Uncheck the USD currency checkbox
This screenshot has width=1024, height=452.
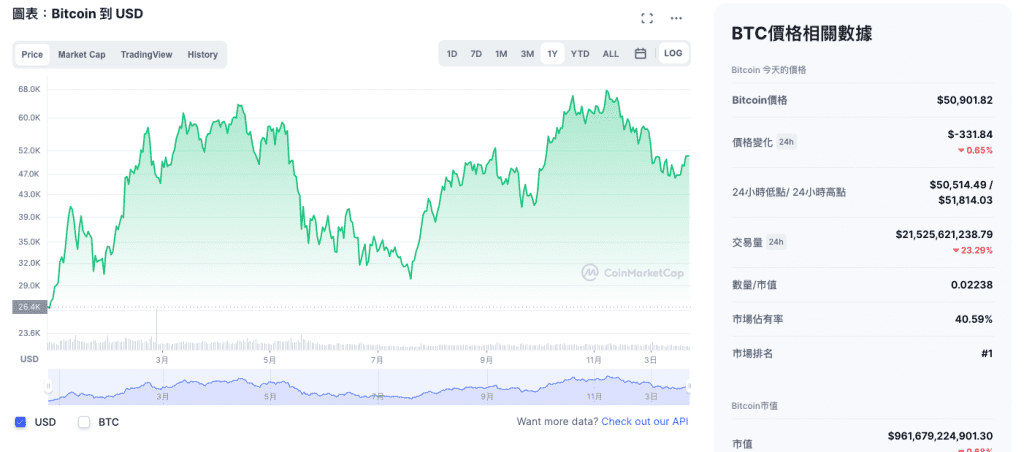click(x=21, y=422)
